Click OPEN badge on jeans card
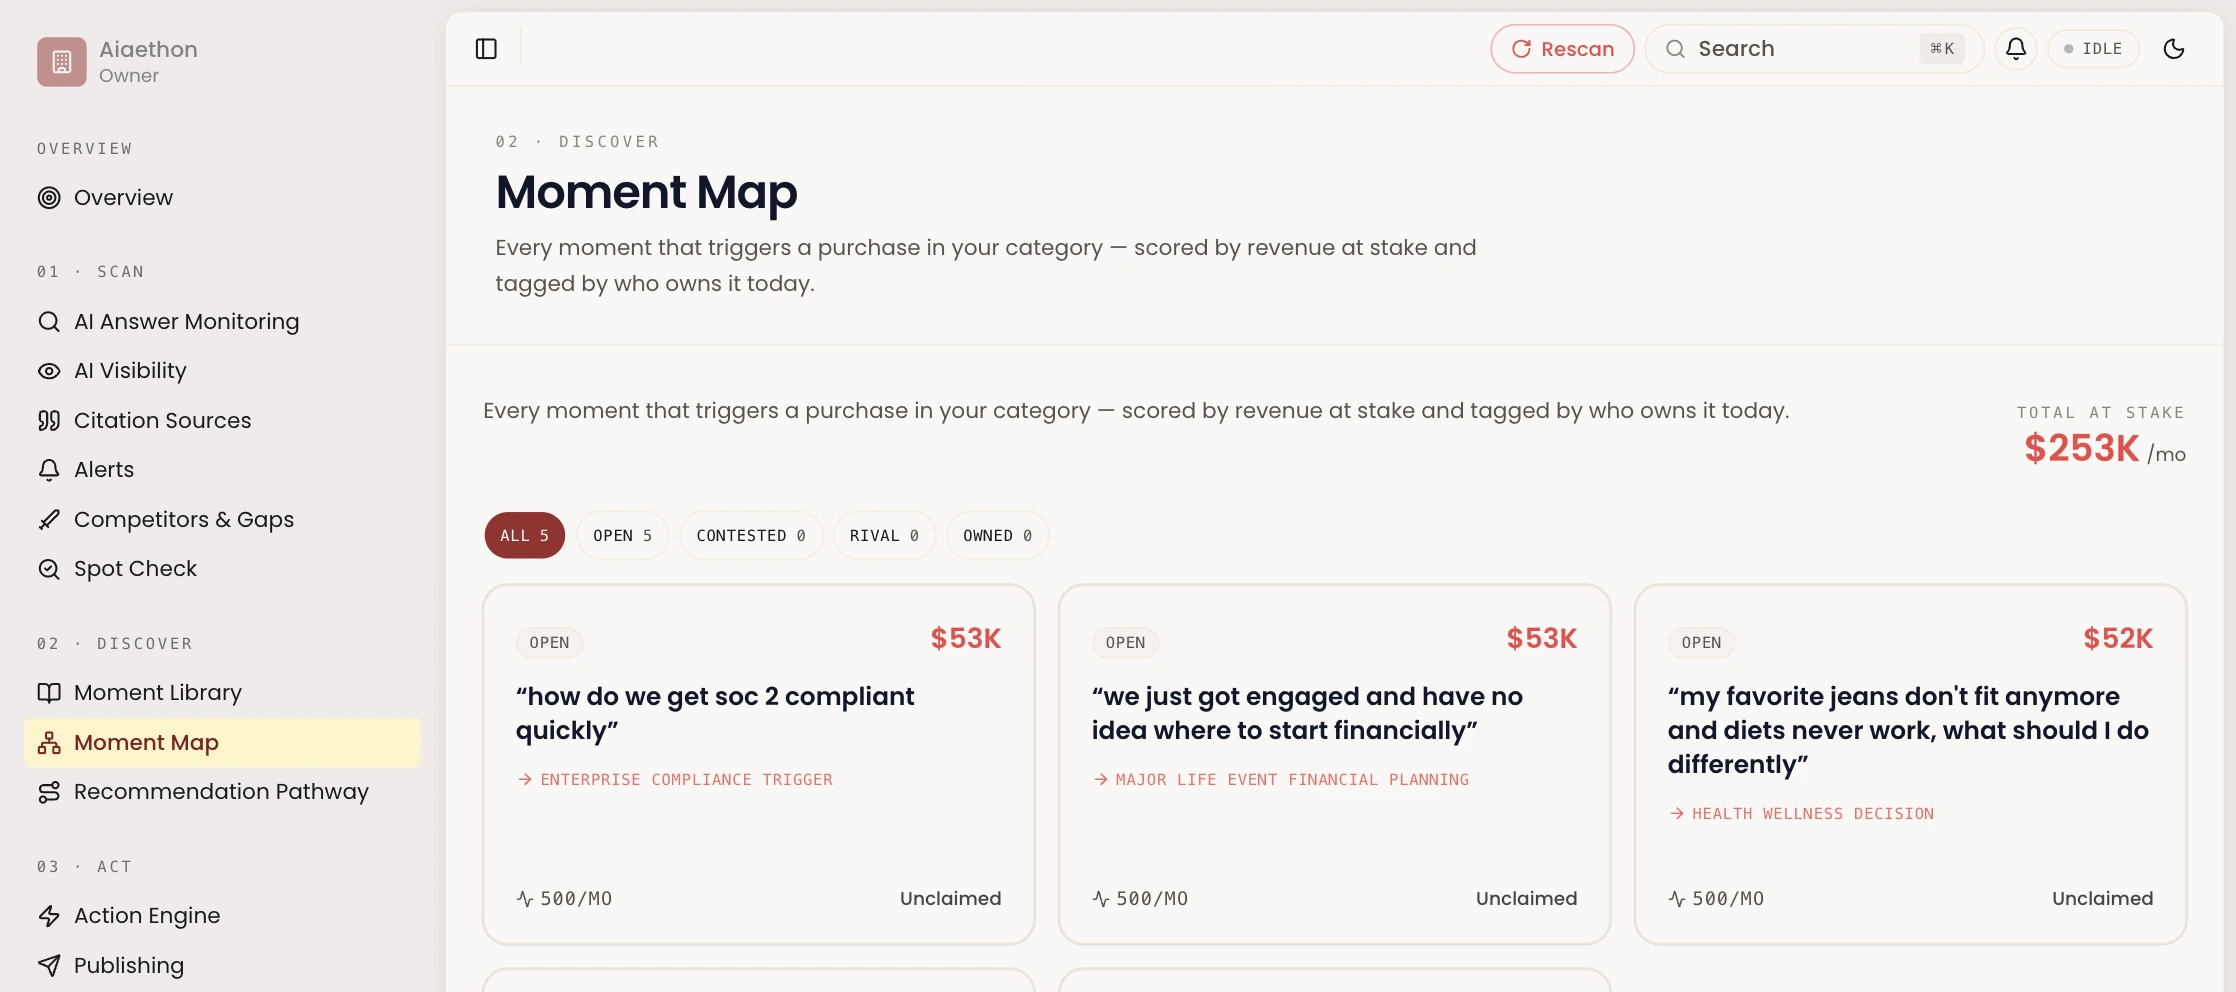This screenshot has width=2236, height=992. click(x=1702, y=643)
